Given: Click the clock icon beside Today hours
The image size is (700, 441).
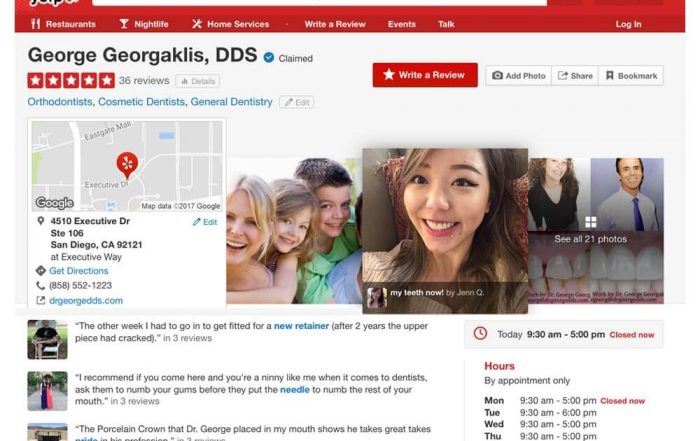Looking at the screenshot, I should click(480, 333).
